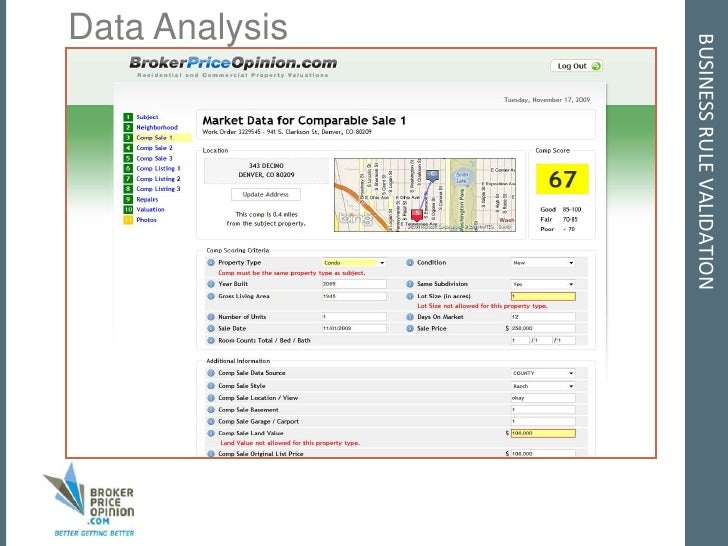Screen dimensions: 728x546
Task: Click the info icon beside Number of Units
Action: click(211, 317)
